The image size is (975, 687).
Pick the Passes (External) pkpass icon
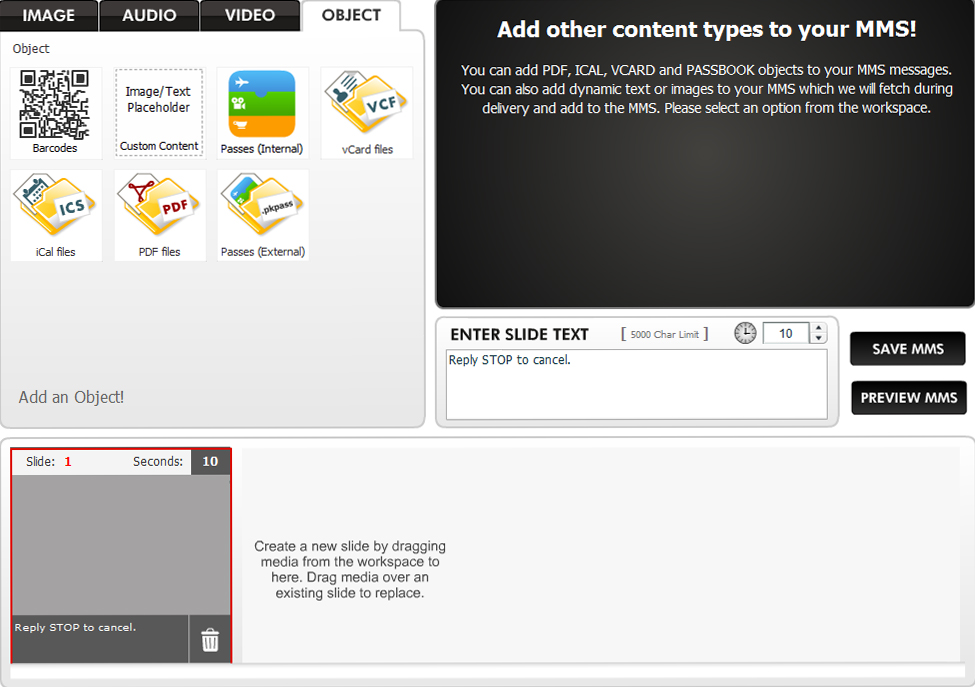tap(262, 215)
